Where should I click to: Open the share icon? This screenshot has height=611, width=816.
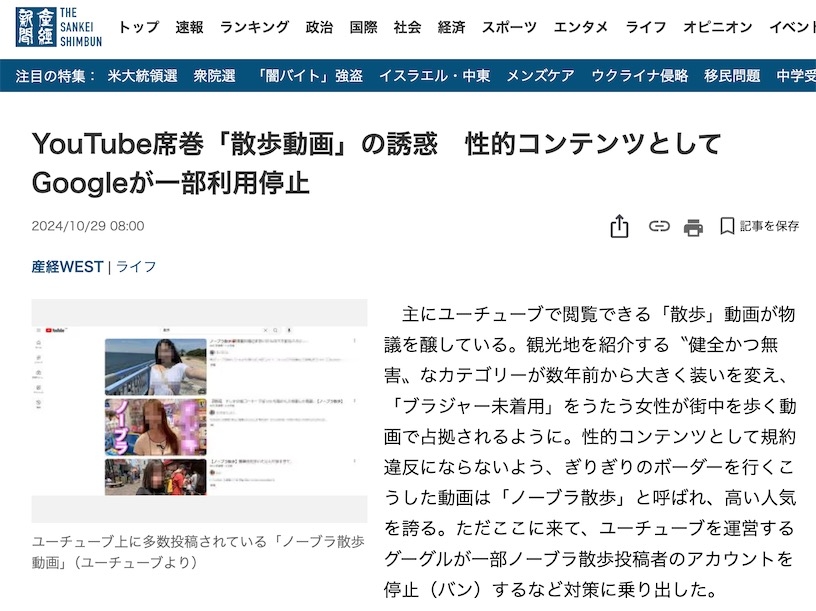pyautogui.click(x=619, y=226)
